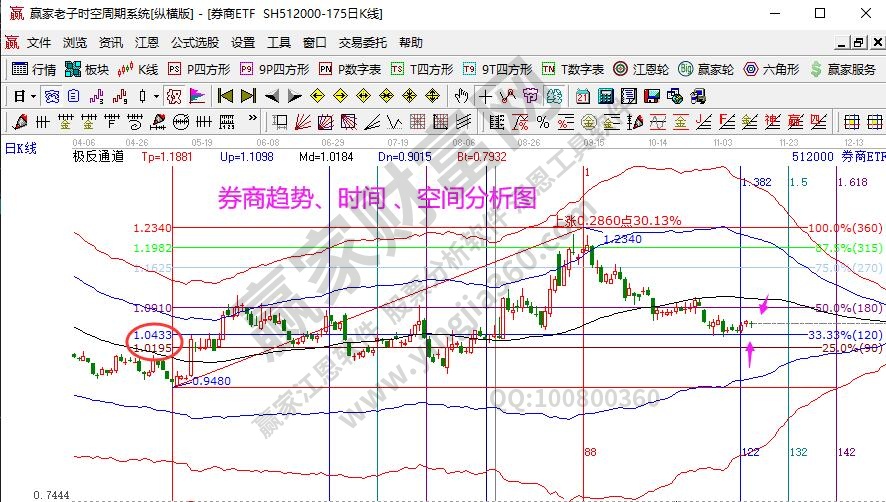Image resolution: width=886 pixels, height=502 pixels.
Task: Open the notepad list icon beside calculator
Action: pos(628,96)
